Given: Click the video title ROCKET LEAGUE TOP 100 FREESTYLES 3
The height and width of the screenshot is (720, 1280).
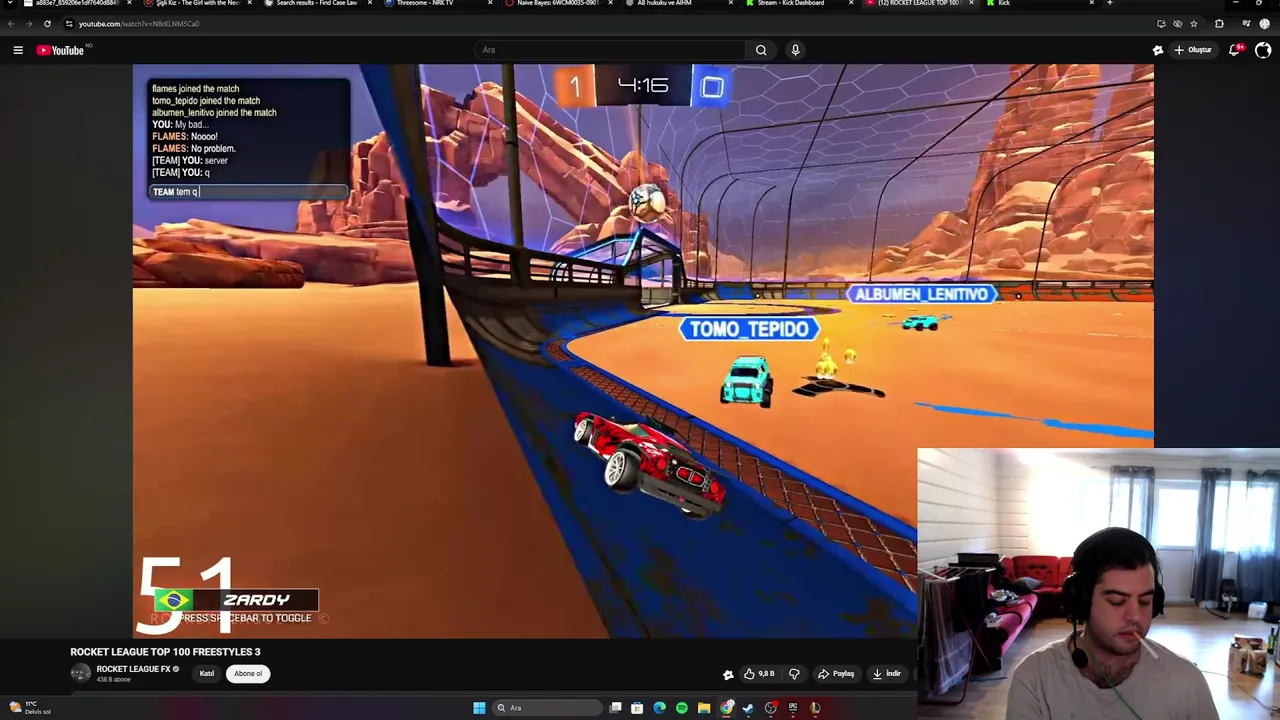Looking at the screenshot, I should click(165, 652).
